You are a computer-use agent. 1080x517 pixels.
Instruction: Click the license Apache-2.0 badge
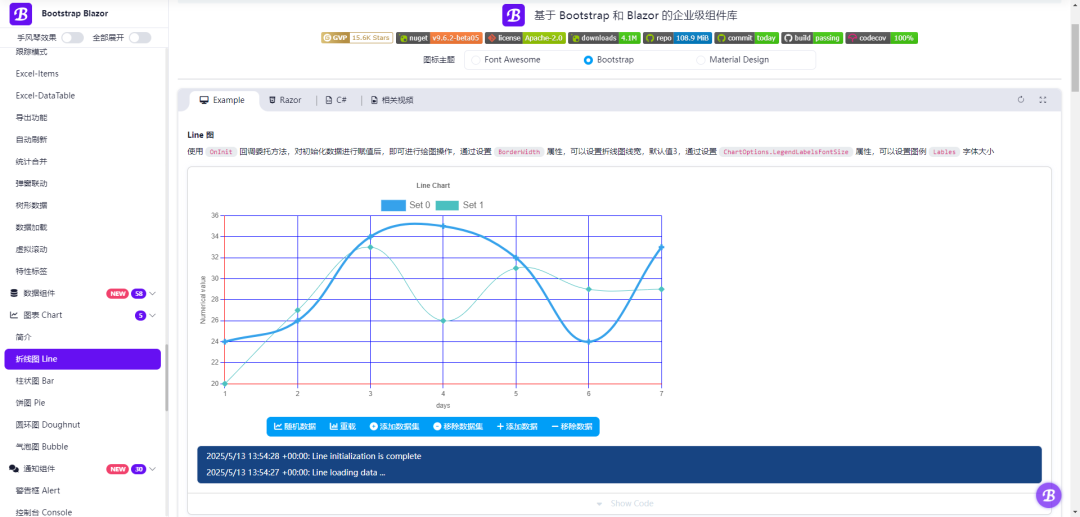pos(525,38)
